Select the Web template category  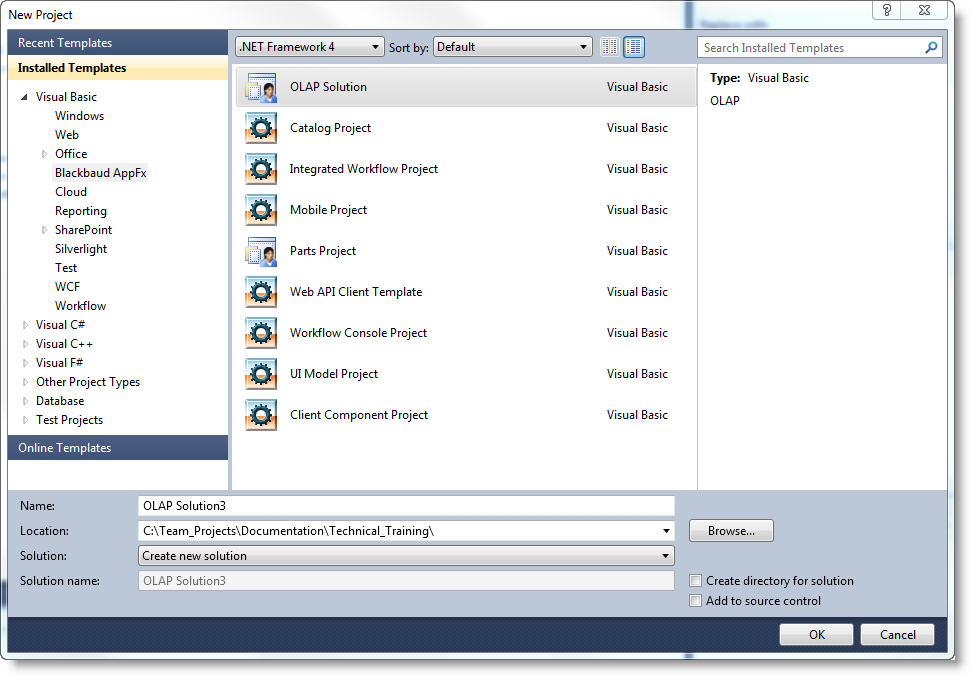pos(67,135)
